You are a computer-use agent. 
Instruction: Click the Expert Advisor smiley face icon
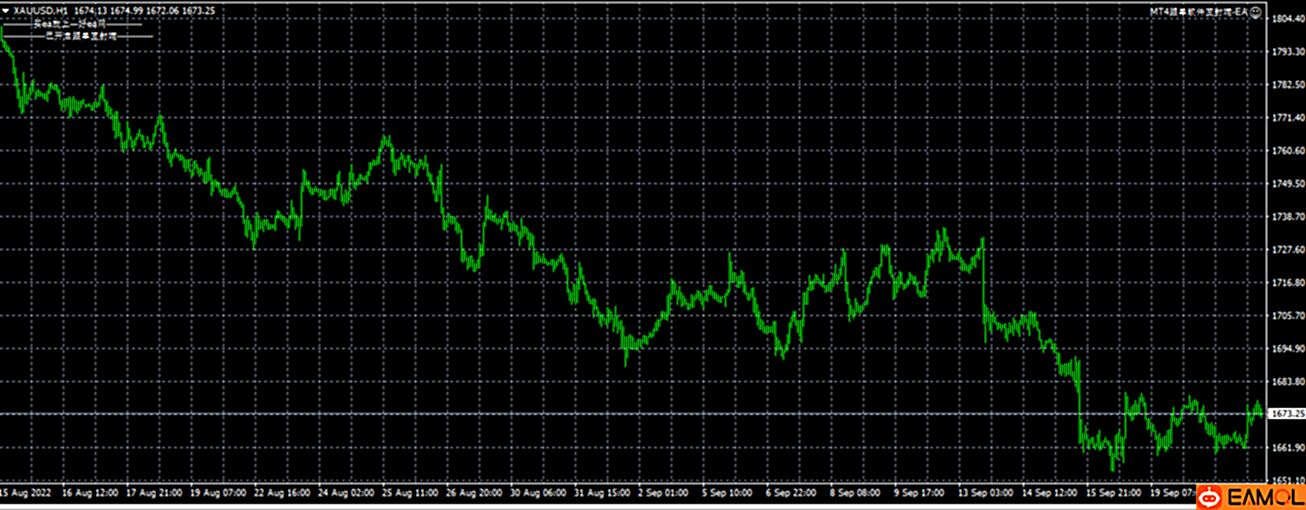[1255, 11]
